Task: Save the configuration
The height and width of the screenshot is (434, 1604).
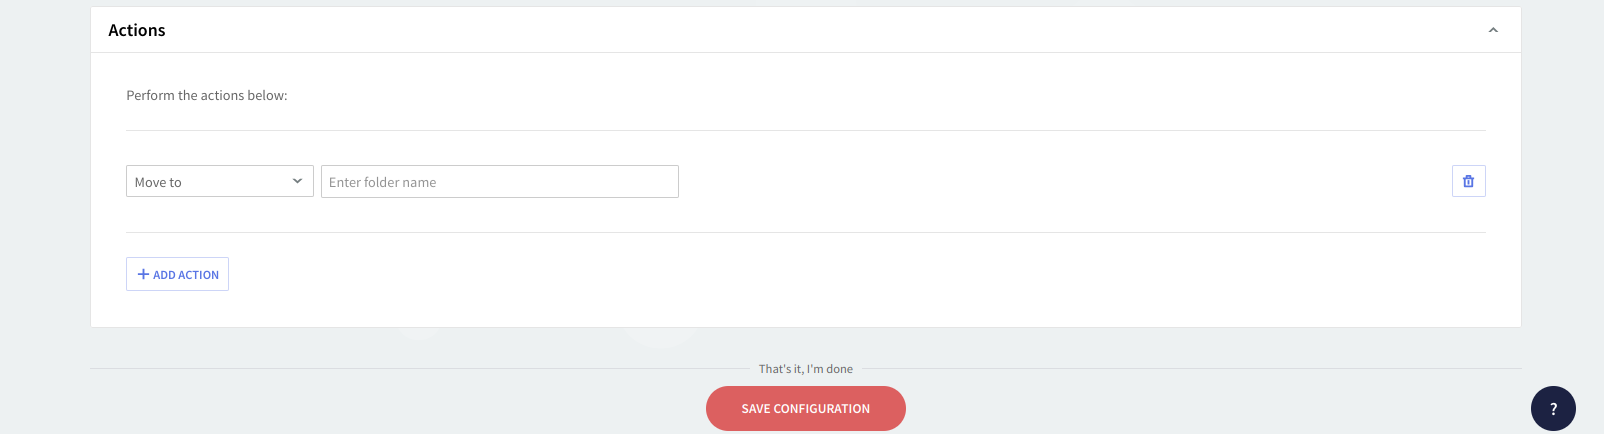Action: [805, 408]
